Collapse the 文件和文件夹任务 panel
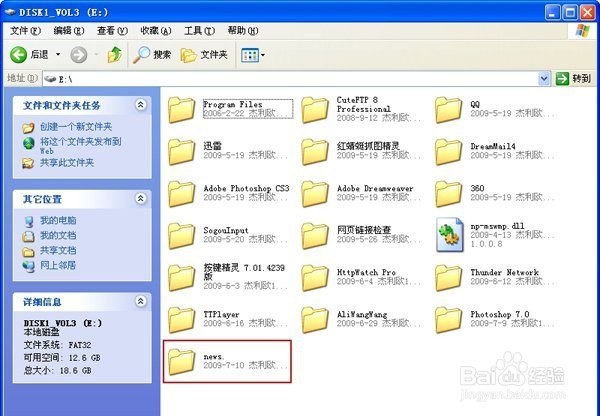Image resolution: width=600 pixels, height=416 pixels. tap(140, 105)
